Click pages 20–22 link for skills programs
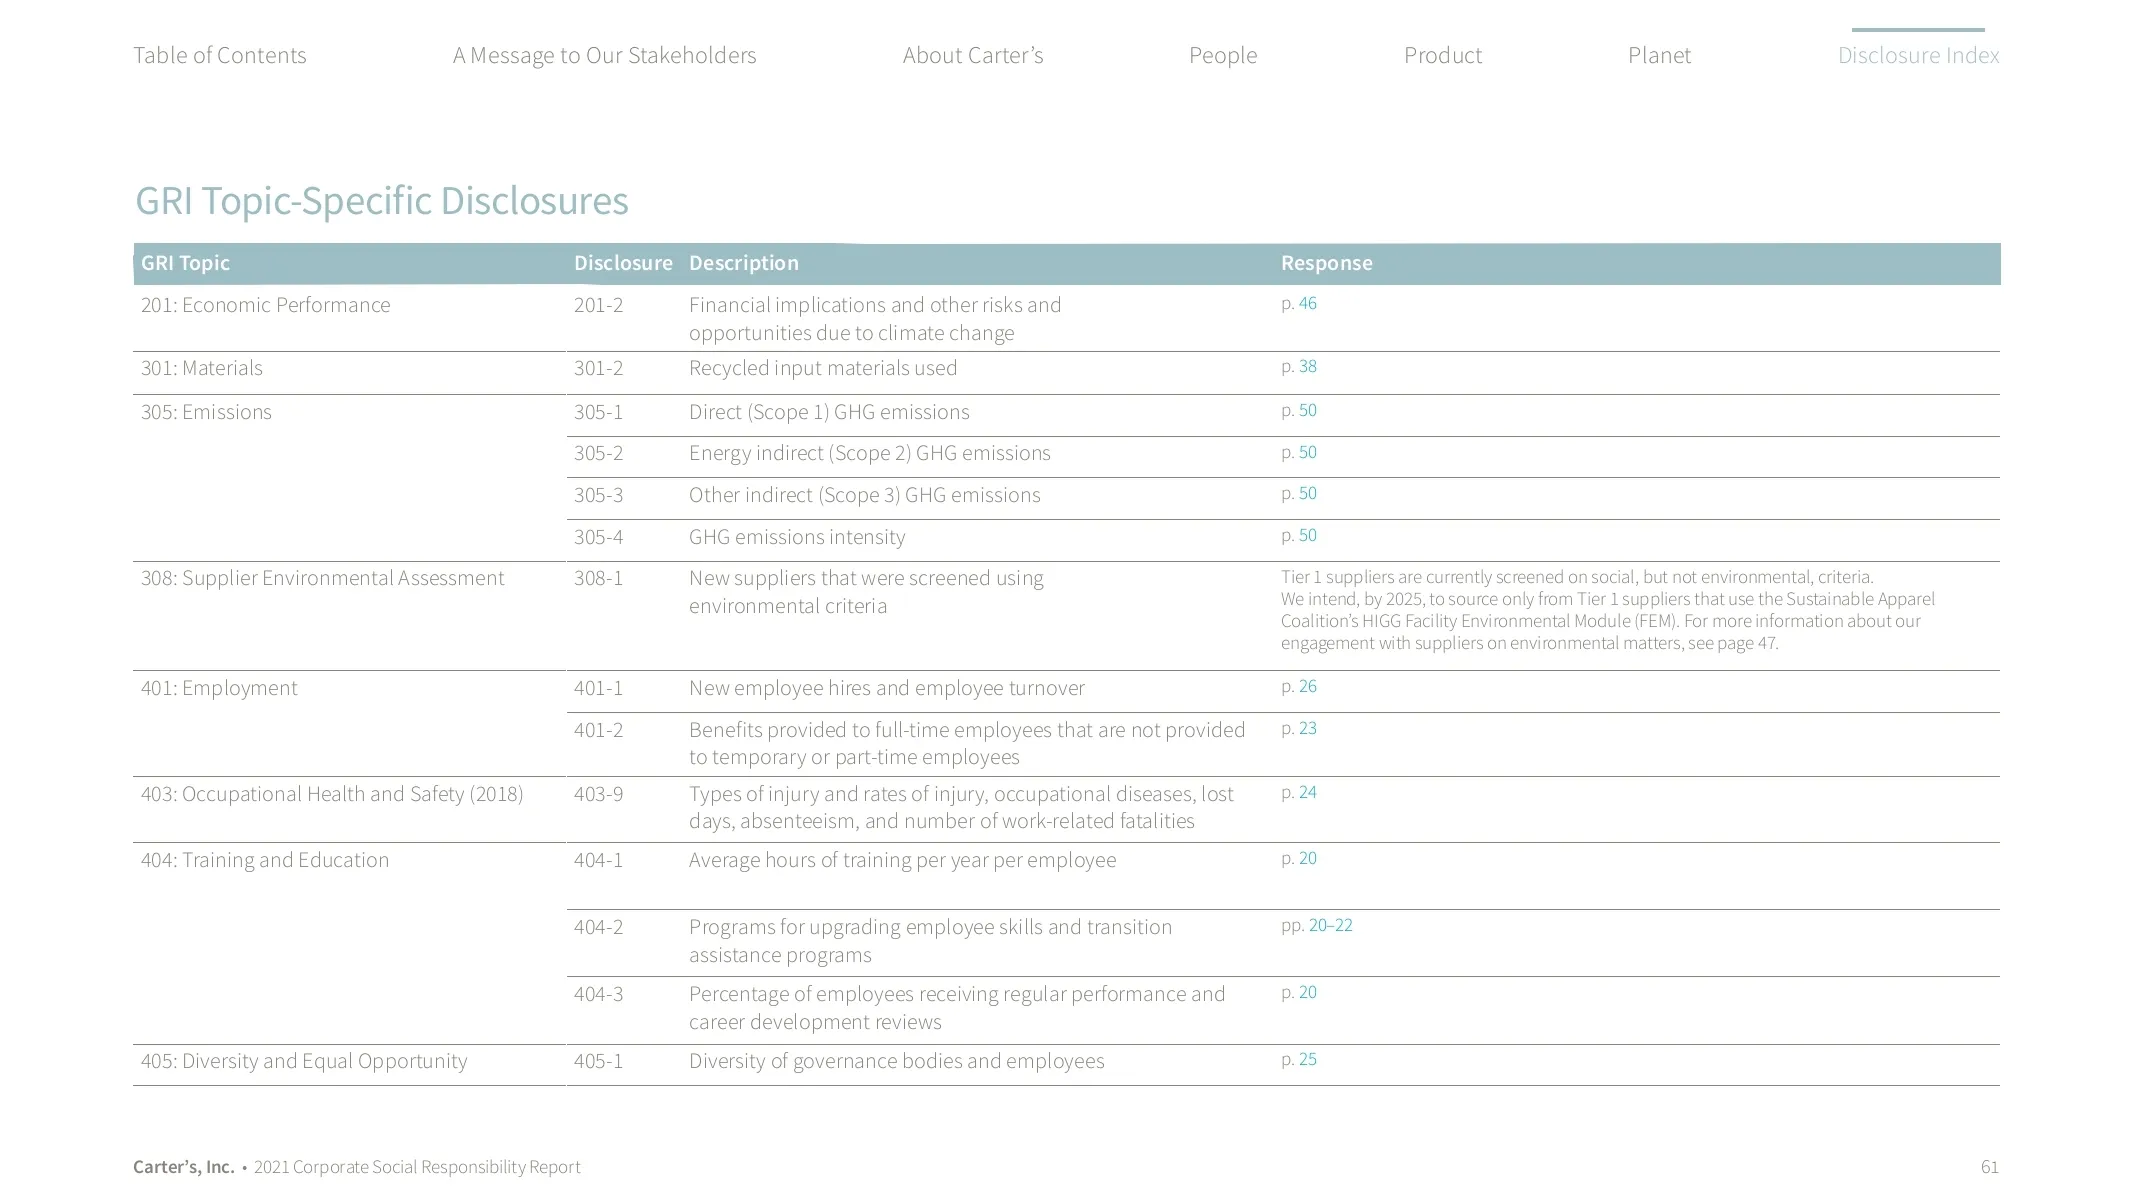Image resolution: width=2133 pixels, height=1200 pixels. click(1329, 925)
